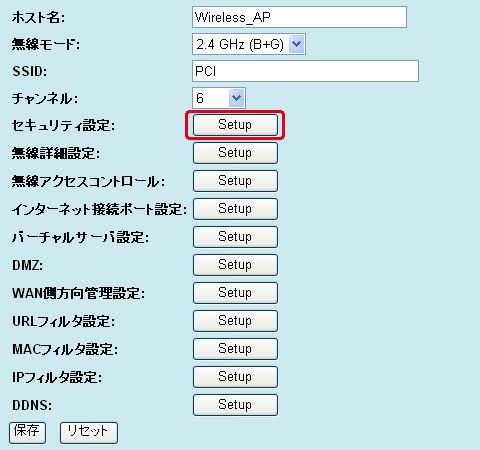Screen dimensions: 480x450
Task: Open Setup for インターネット接続ポート設定
Action: pos(235,209)
